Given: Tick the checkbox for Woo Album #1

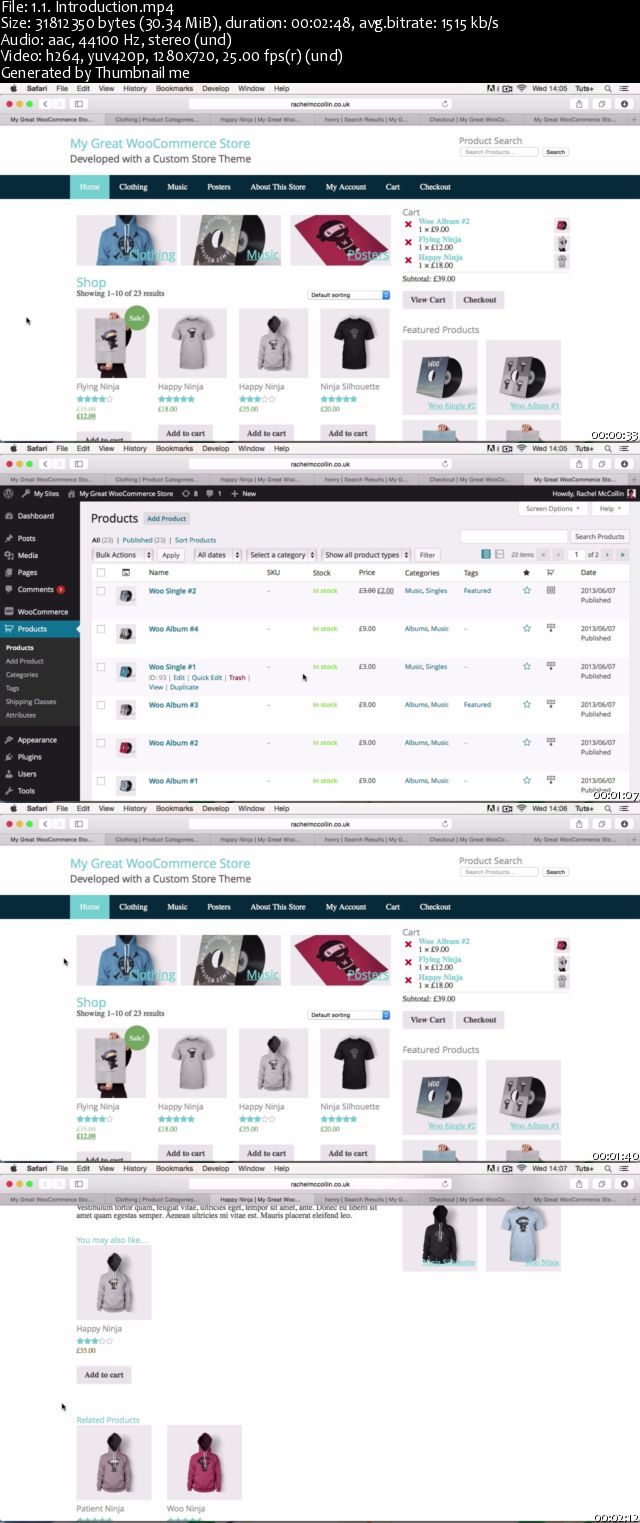Looking at the screenshot, I should (x=101, y=781).
